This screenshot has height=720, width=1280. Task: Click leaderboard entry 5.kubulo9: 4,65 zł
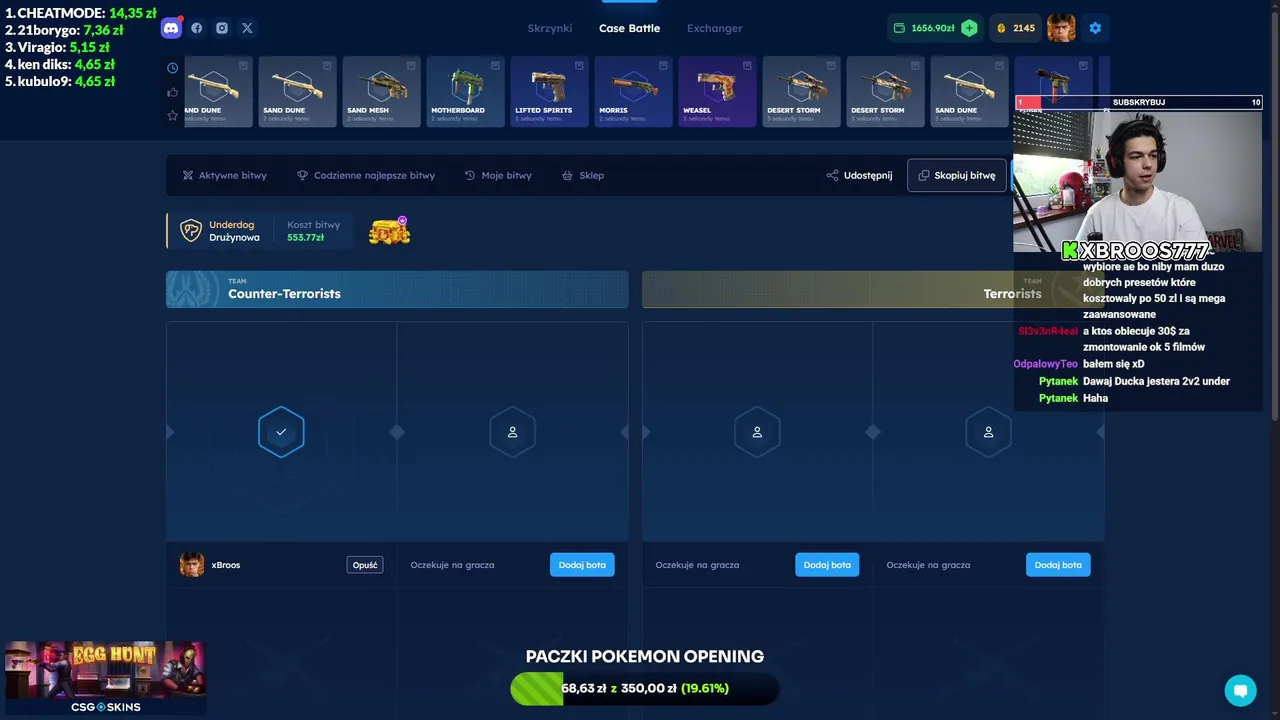tap(60, 81)
